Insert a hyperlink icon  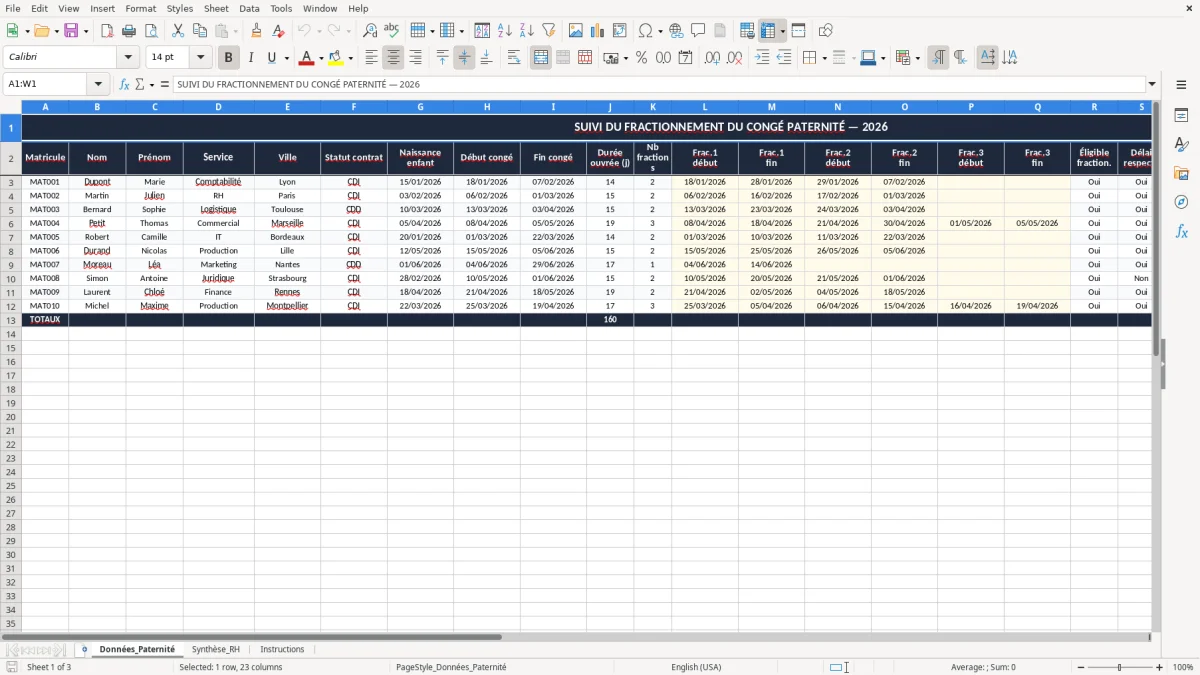[x=676, y=31]
